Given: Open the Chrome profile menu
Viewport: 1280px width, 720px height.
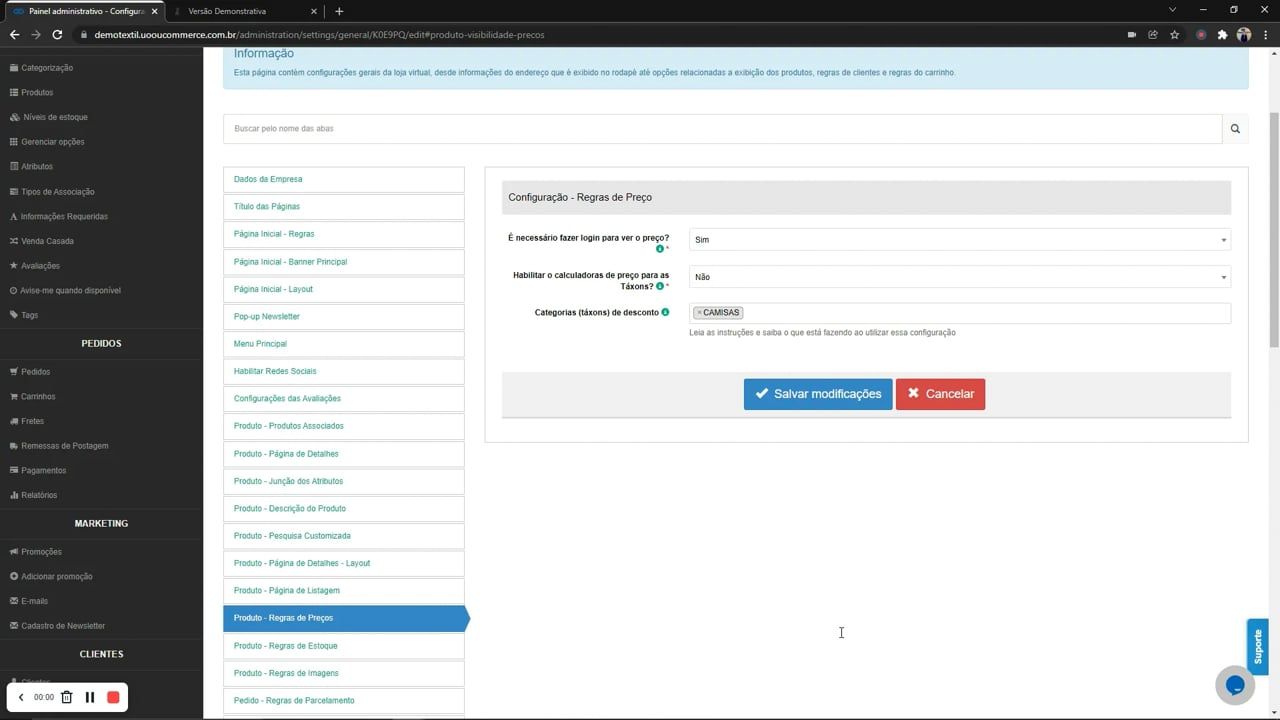Looking at the screenshot, I should point(1244,34).
